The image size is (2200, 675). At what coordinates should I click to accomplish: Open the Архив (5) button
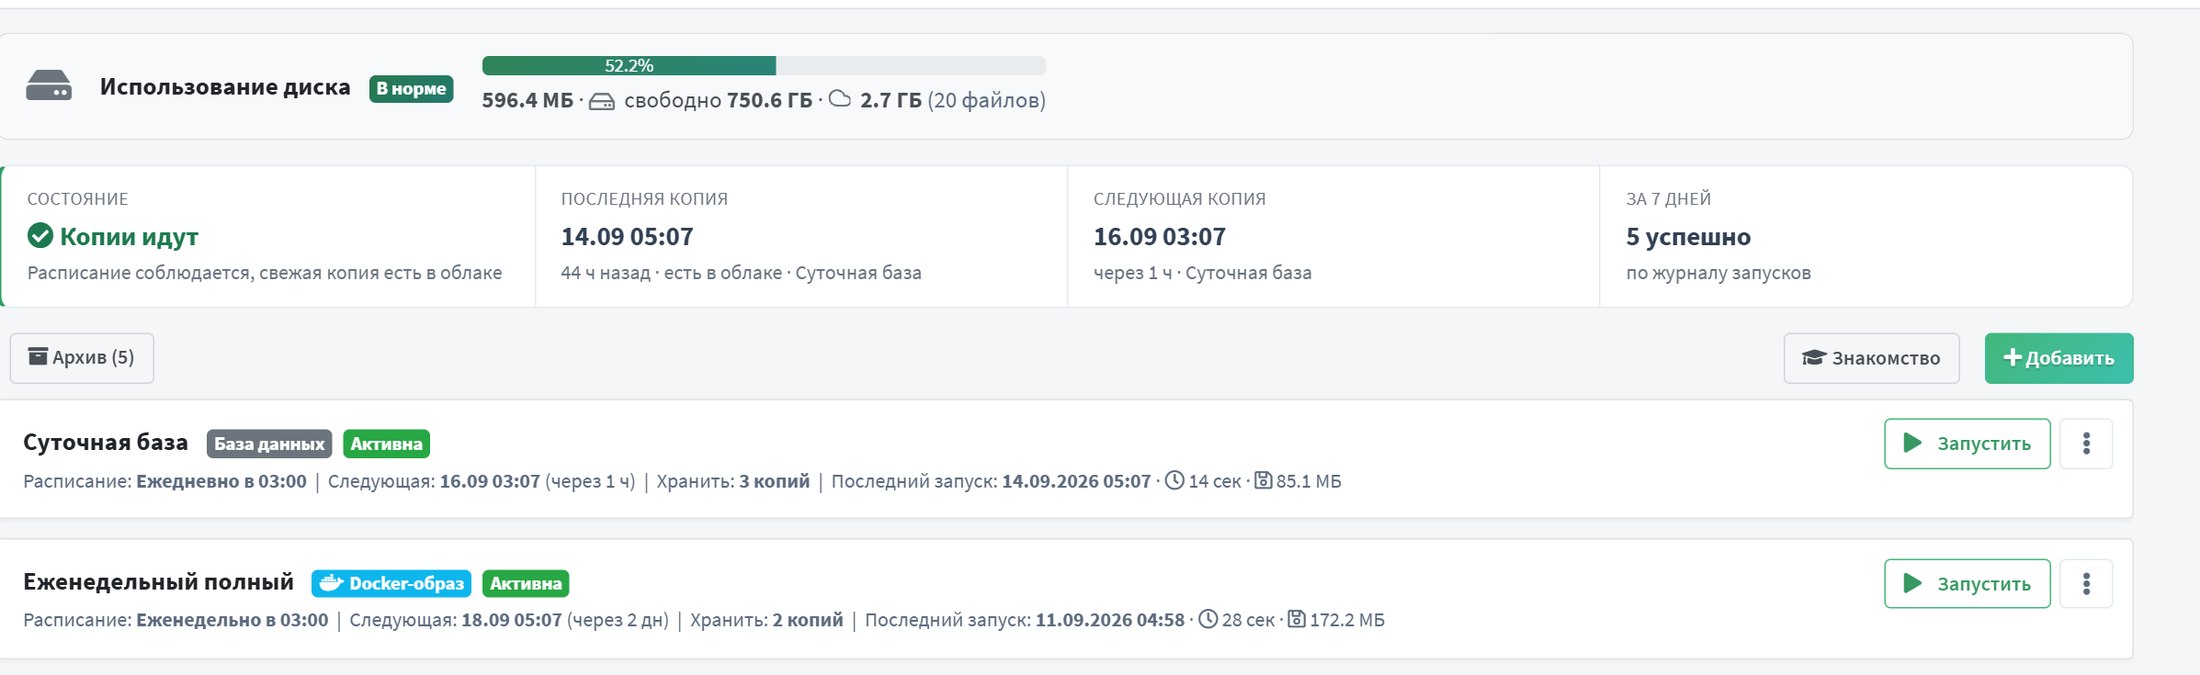pyautogui.click(x=82, y=358)
